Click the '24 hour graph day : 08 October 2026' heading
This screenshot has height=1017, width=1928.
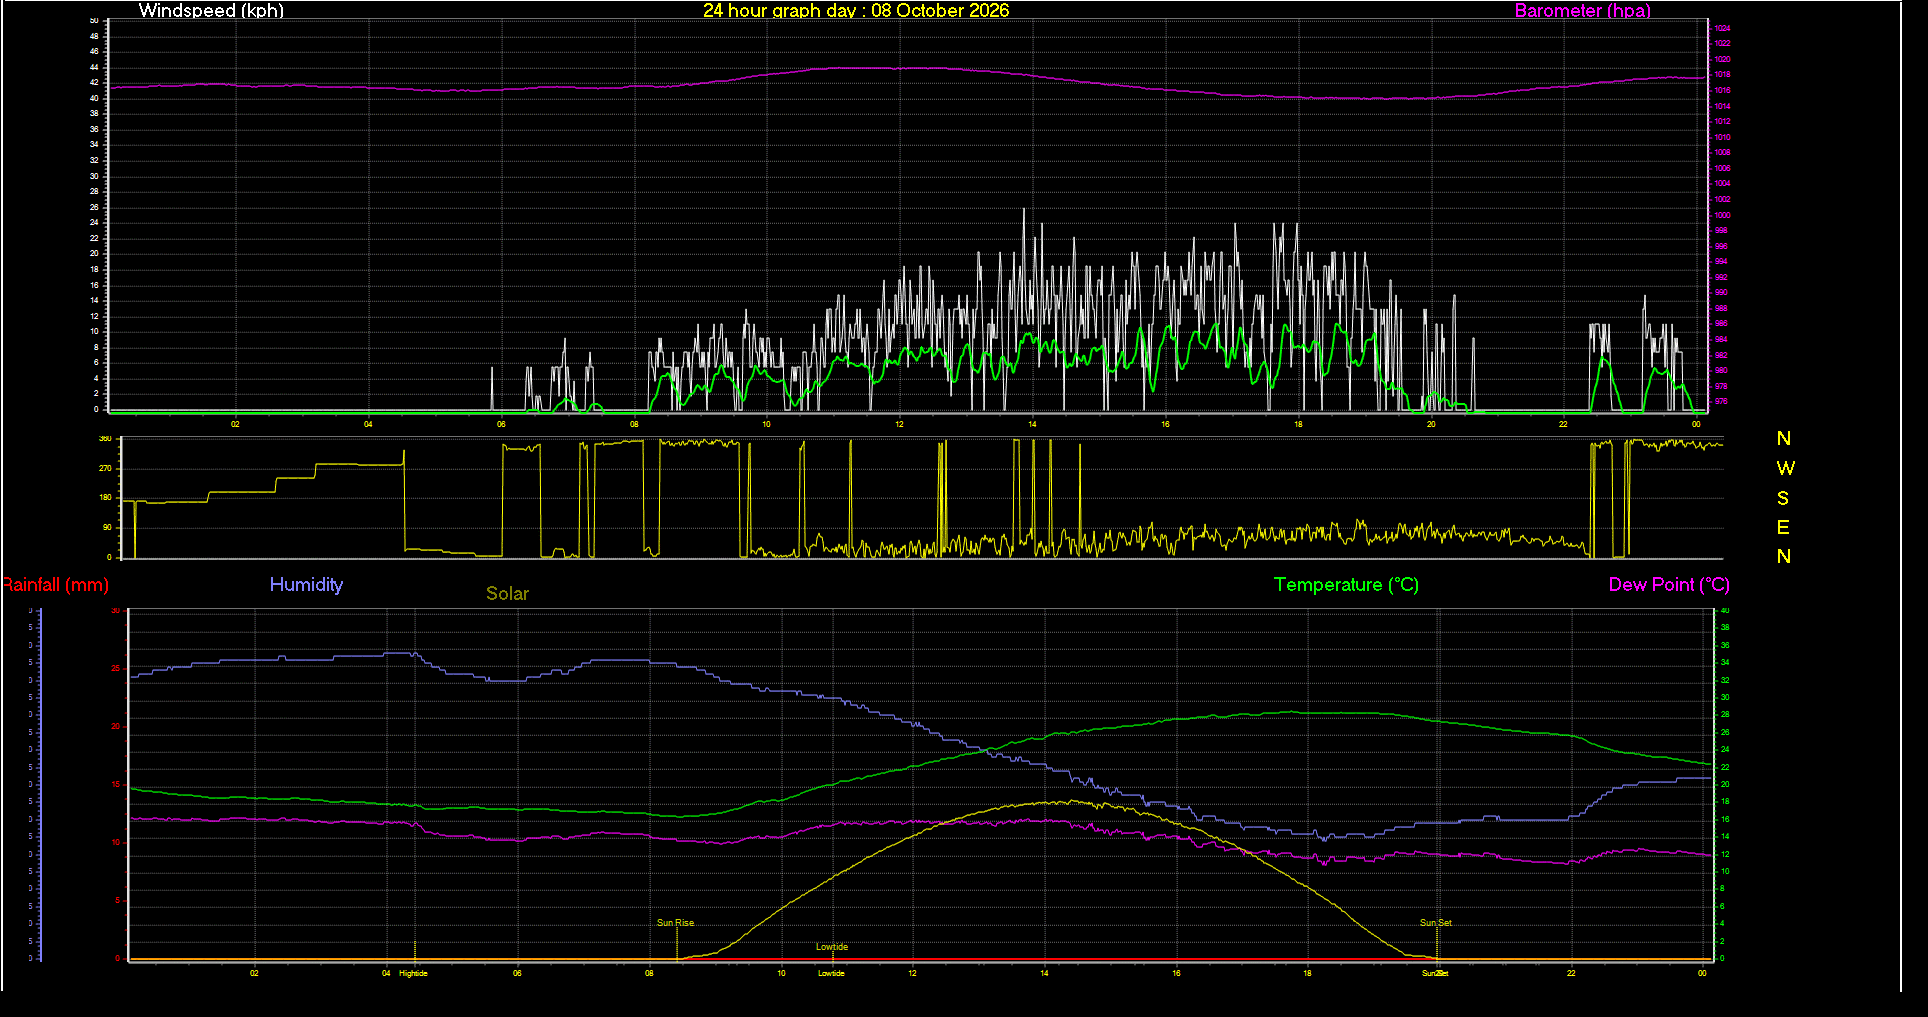click(856, 11)
